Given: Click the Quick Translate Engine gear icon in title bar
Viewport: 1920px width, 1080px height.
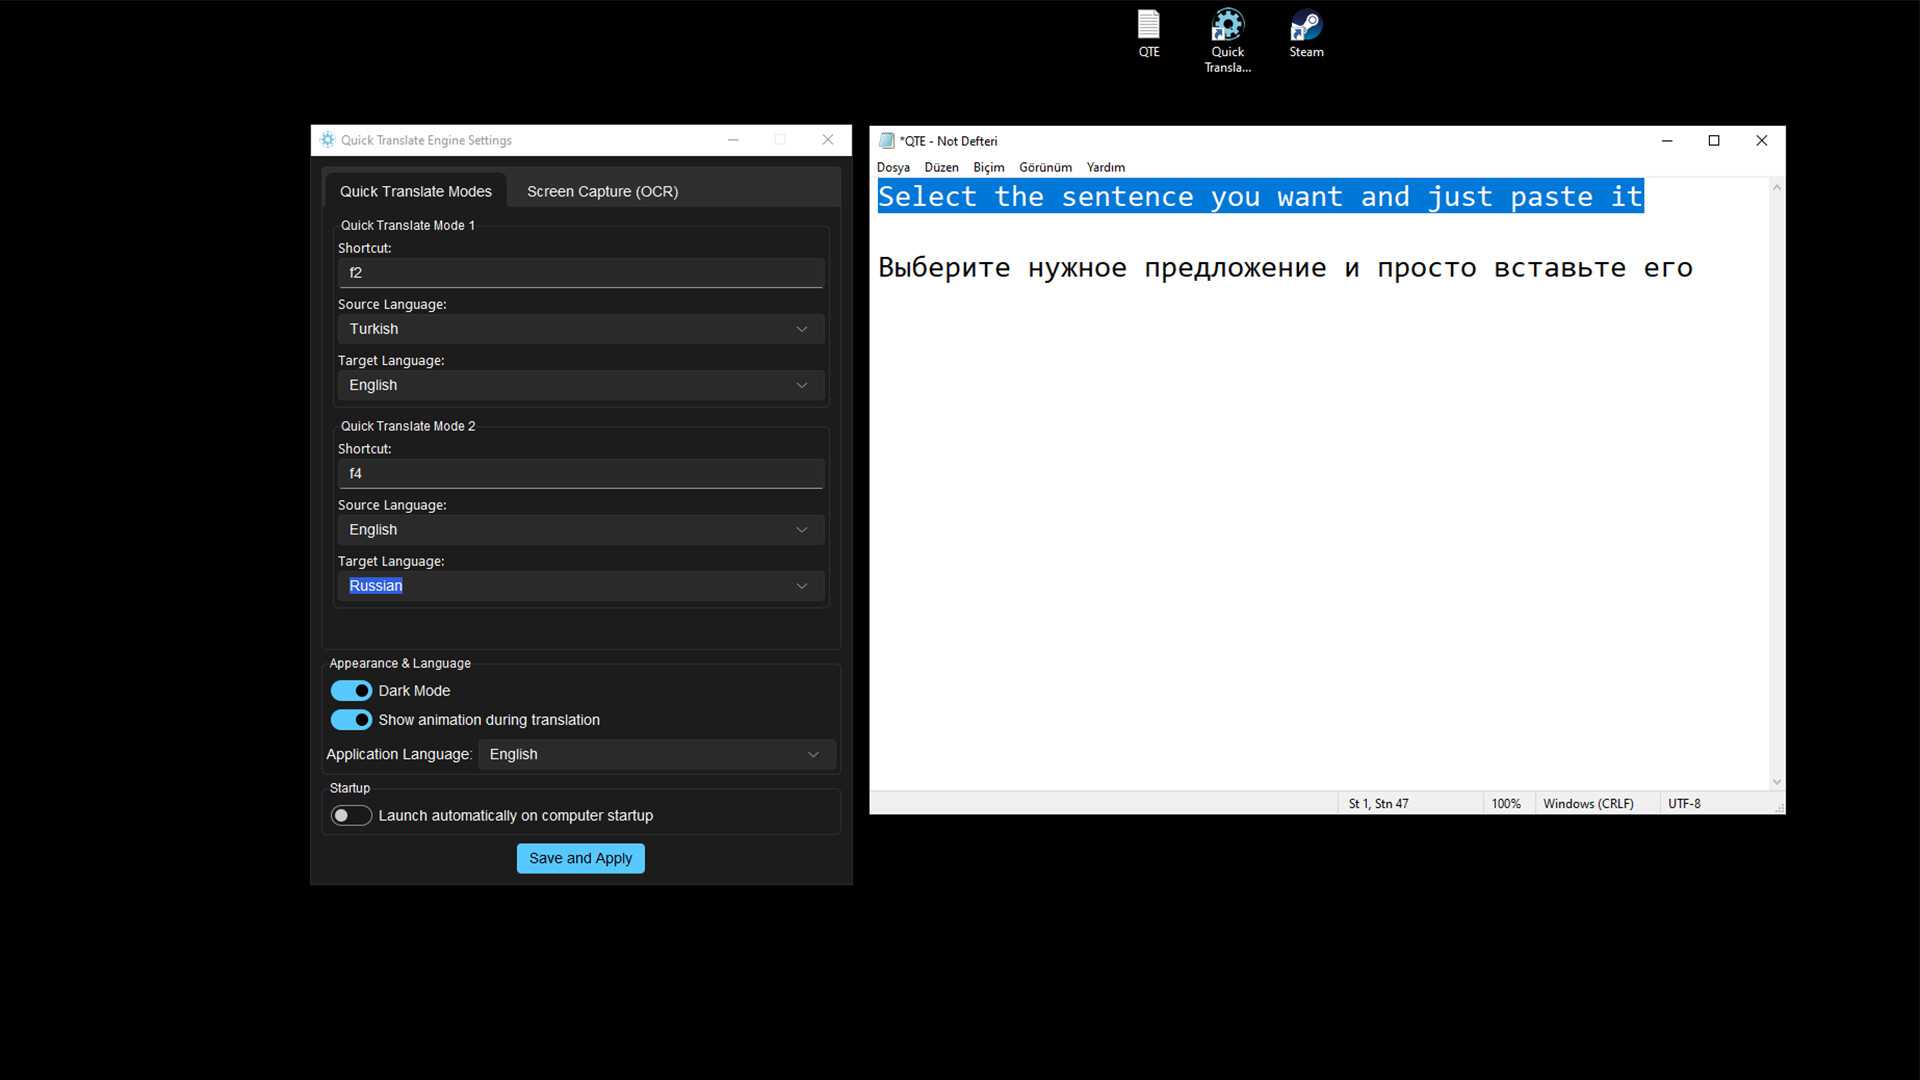Looking at the screenshot, I should (328, 140).
